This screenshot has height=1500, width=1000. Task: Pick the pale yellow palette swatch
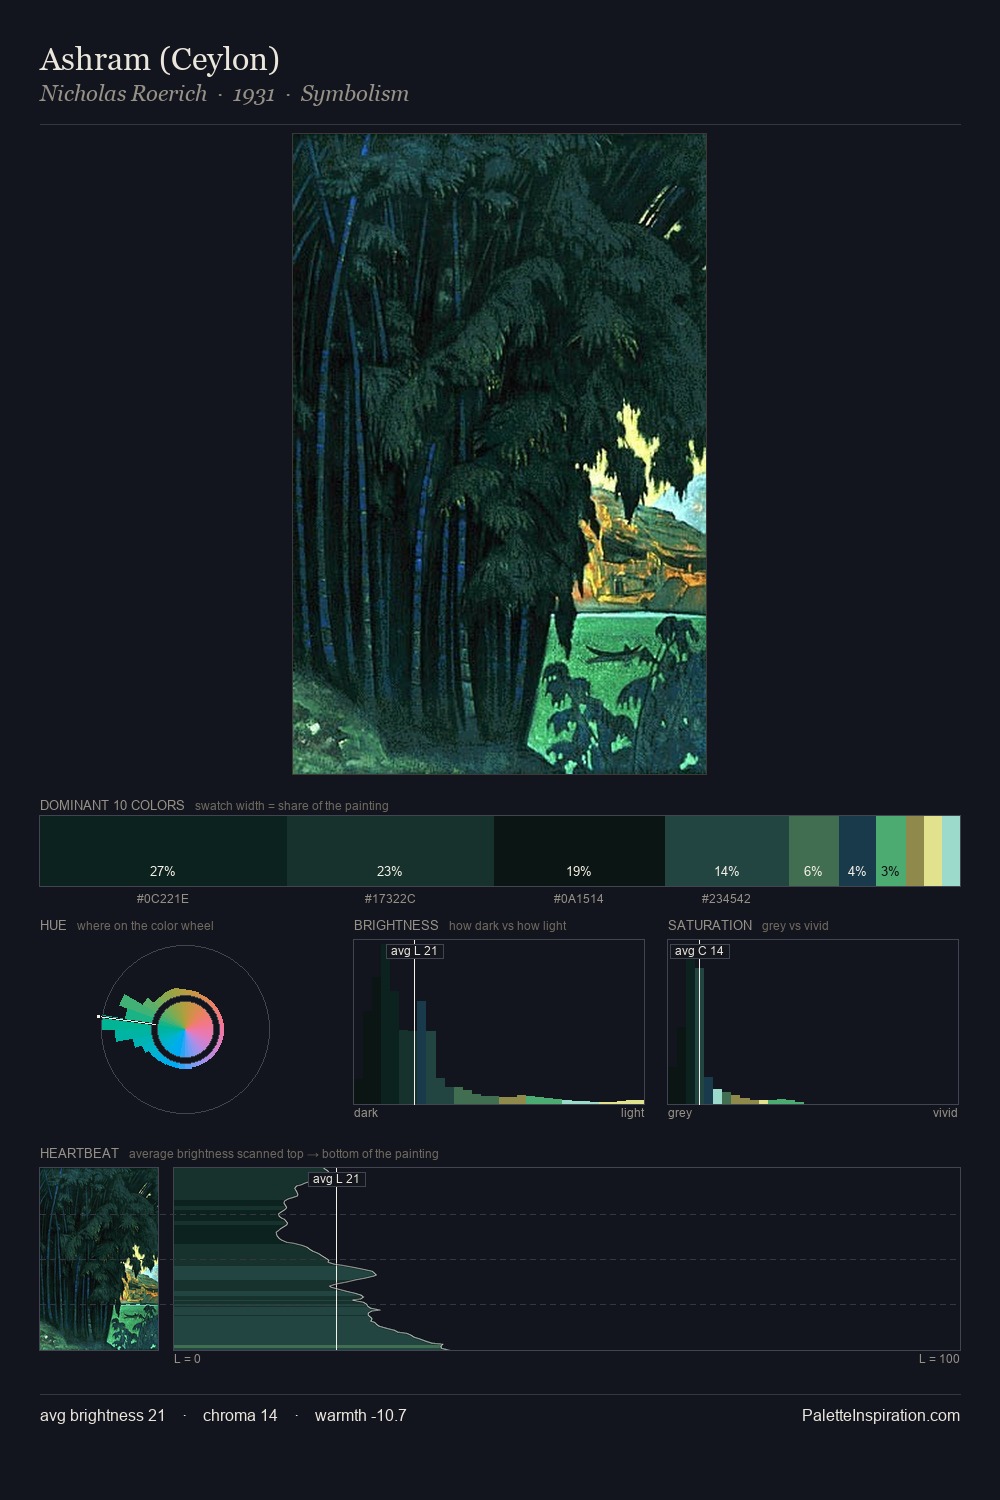click(x=933, y=851)
